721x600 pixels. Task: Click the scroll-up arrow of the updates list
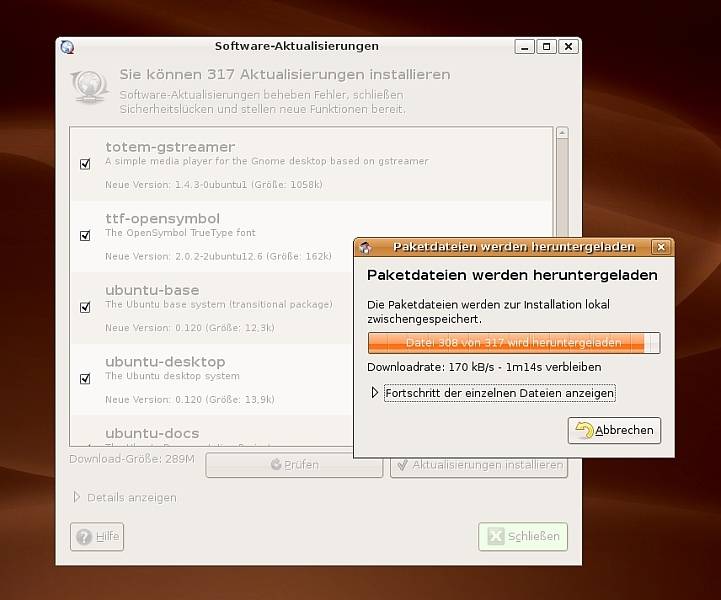coord(562,133)
